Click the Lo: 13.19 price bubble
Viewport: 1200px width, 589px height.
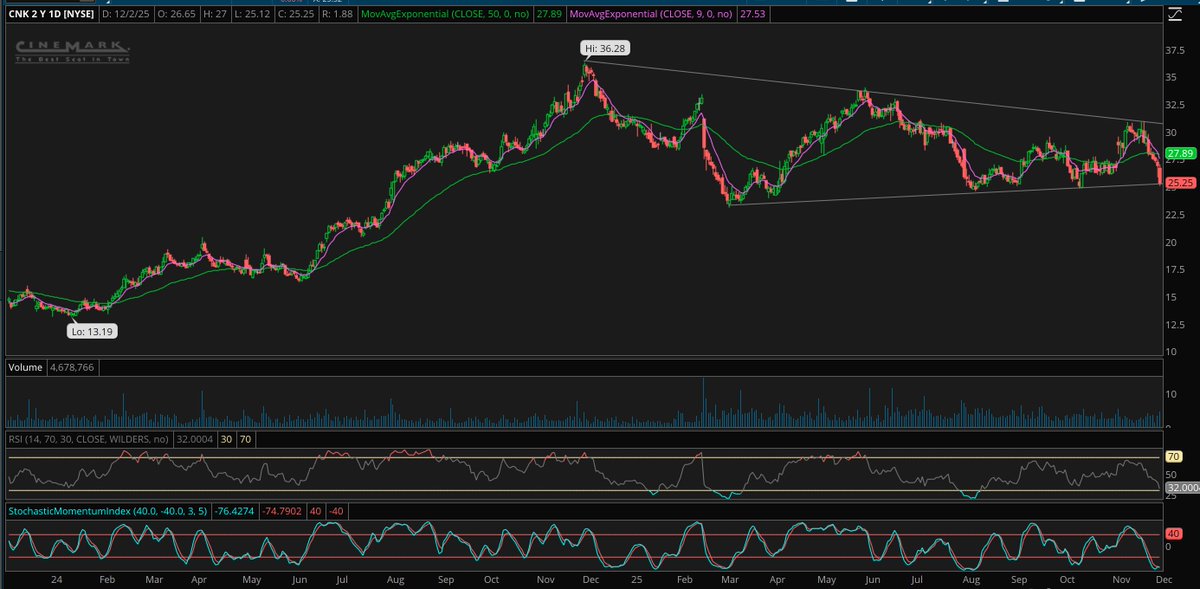click(x=94, y=331)
